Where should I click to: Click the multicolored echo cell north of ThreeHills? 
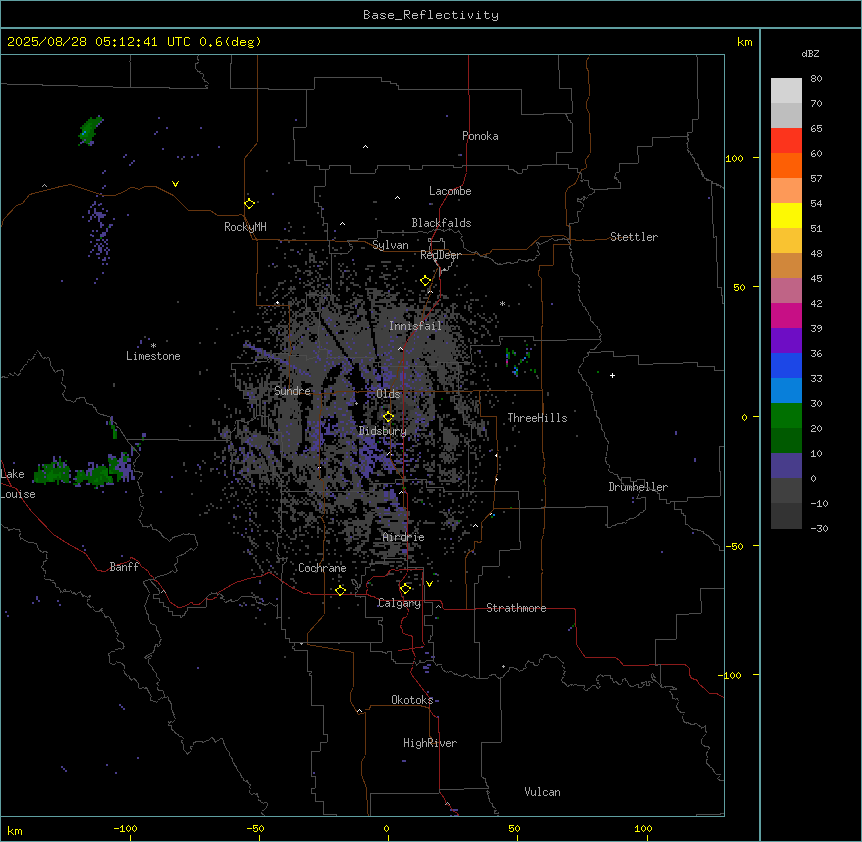(x=519, y=361)
